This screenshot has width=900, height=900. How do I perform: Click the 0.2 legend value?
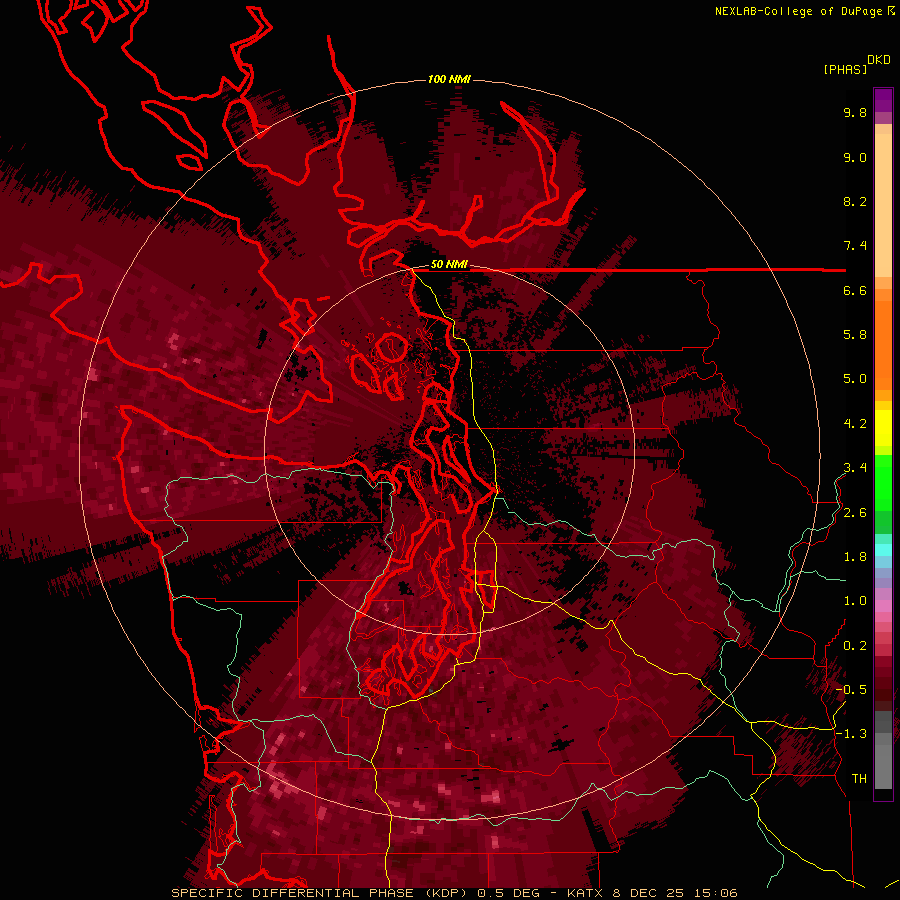coord(855,646)
